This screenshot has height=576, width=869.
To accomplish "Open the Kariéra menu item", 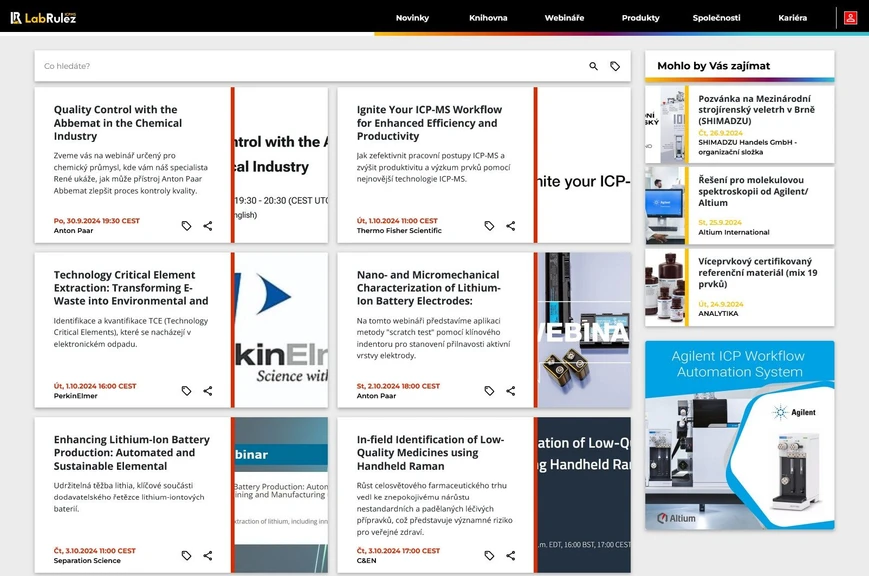I will tap(793, 18).
